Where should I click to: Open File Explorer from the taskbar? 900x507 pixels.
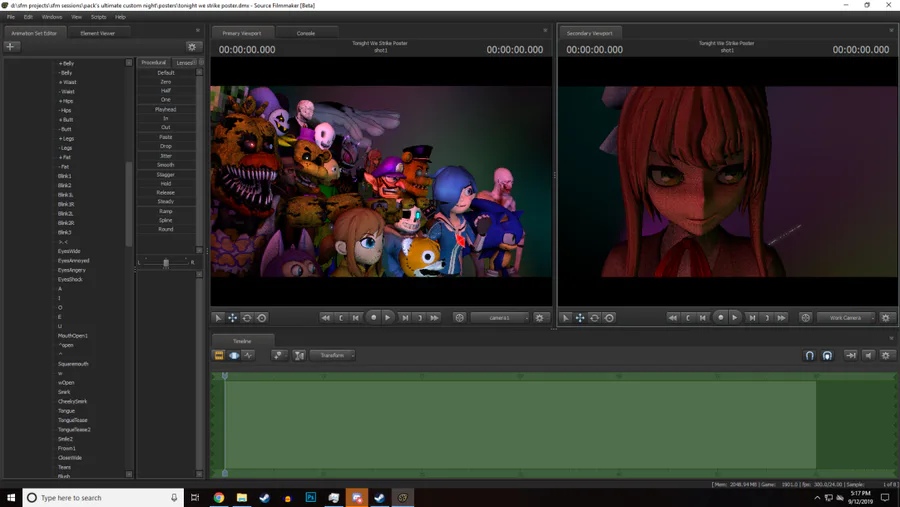242,498
